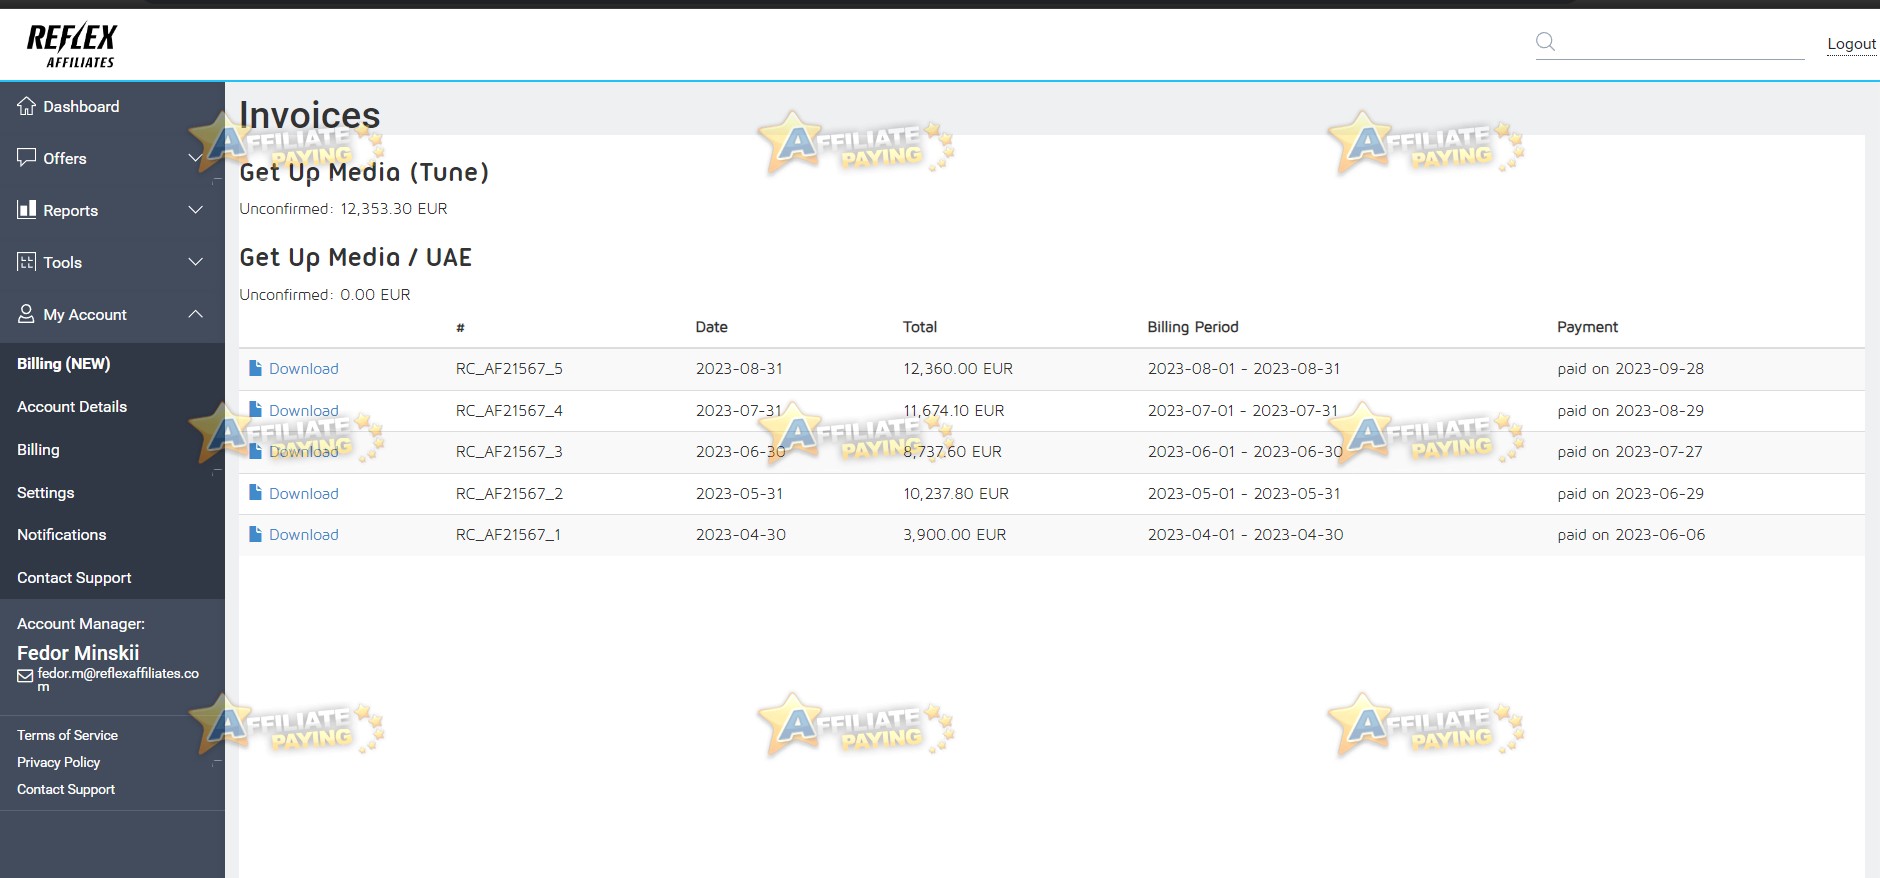Screen dimensions: 1880x878
Task: Download invoice RC_AF21567_4
Action: click(x=304, y=410)
